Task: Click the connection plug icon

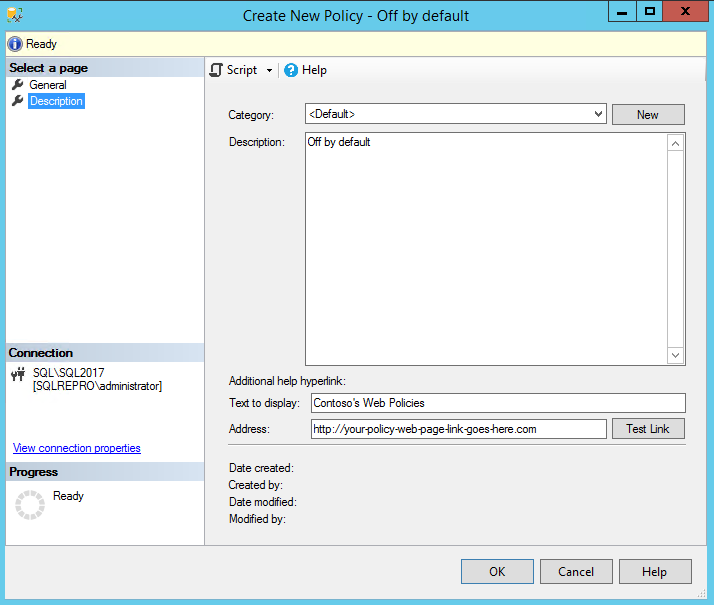Action: 18,374
